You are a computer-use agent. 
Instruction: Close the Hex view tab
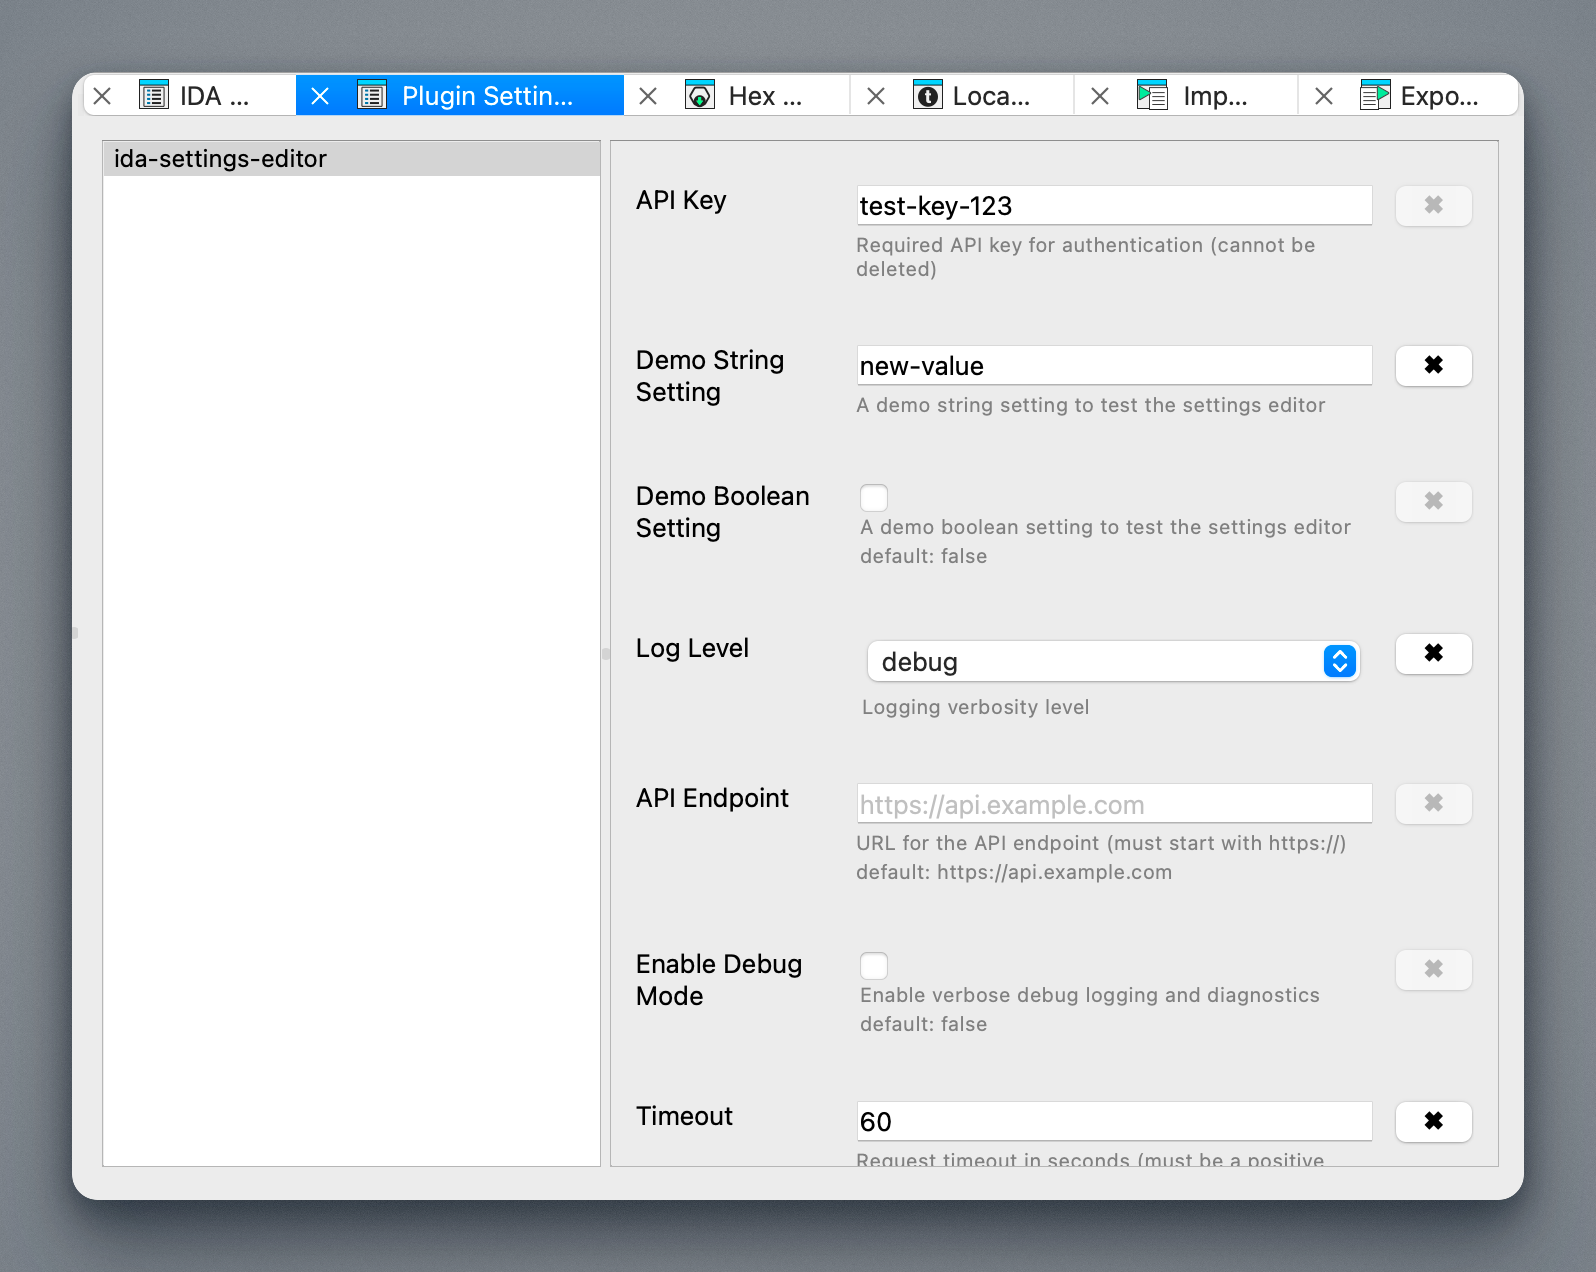648,96
